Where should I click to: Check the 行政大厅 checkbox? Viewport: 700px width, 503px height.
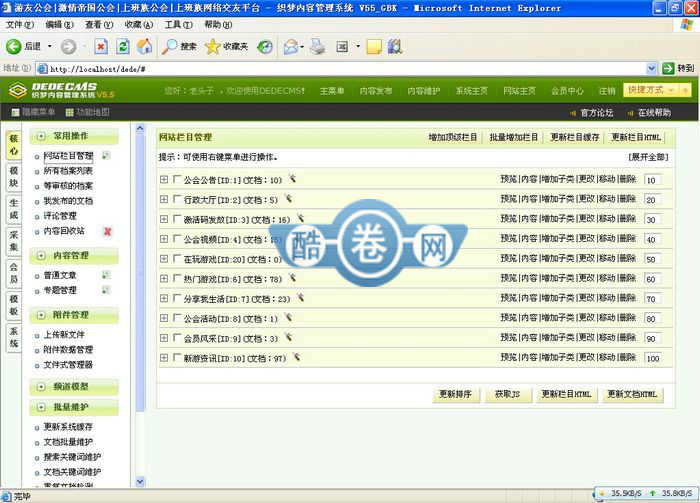point(177,199)
